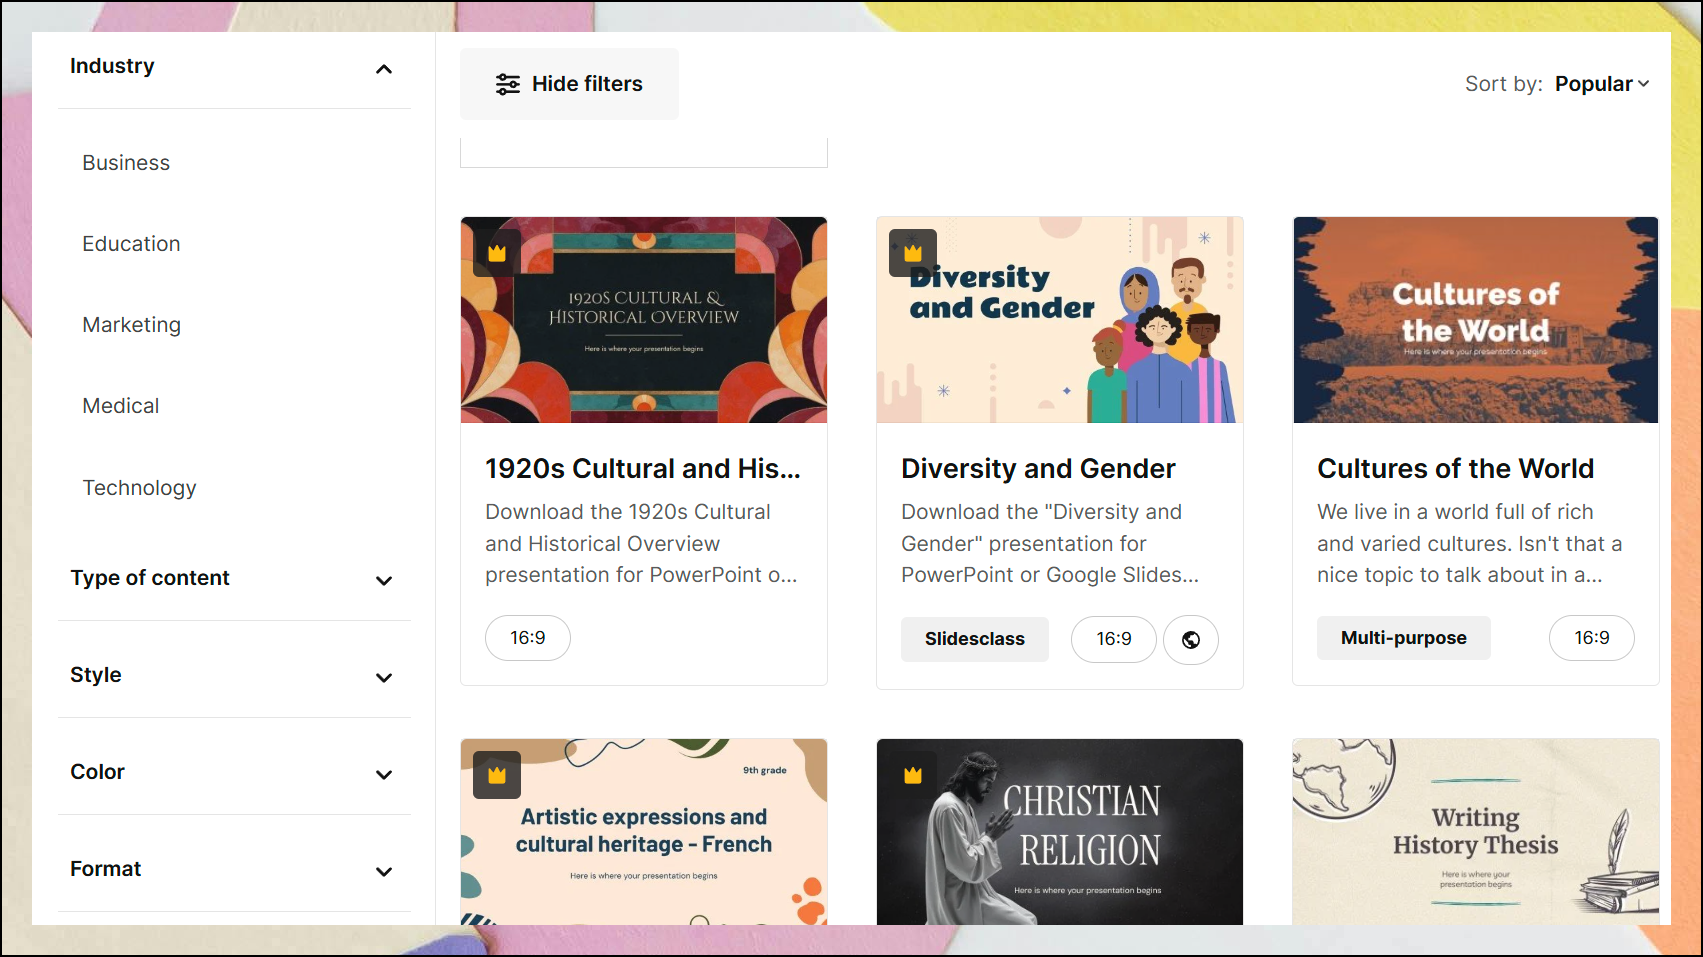Open the 1920s Cultural and His... title link
The height and width of the screenshot is (957, 1703).
(x=643, y=469)
